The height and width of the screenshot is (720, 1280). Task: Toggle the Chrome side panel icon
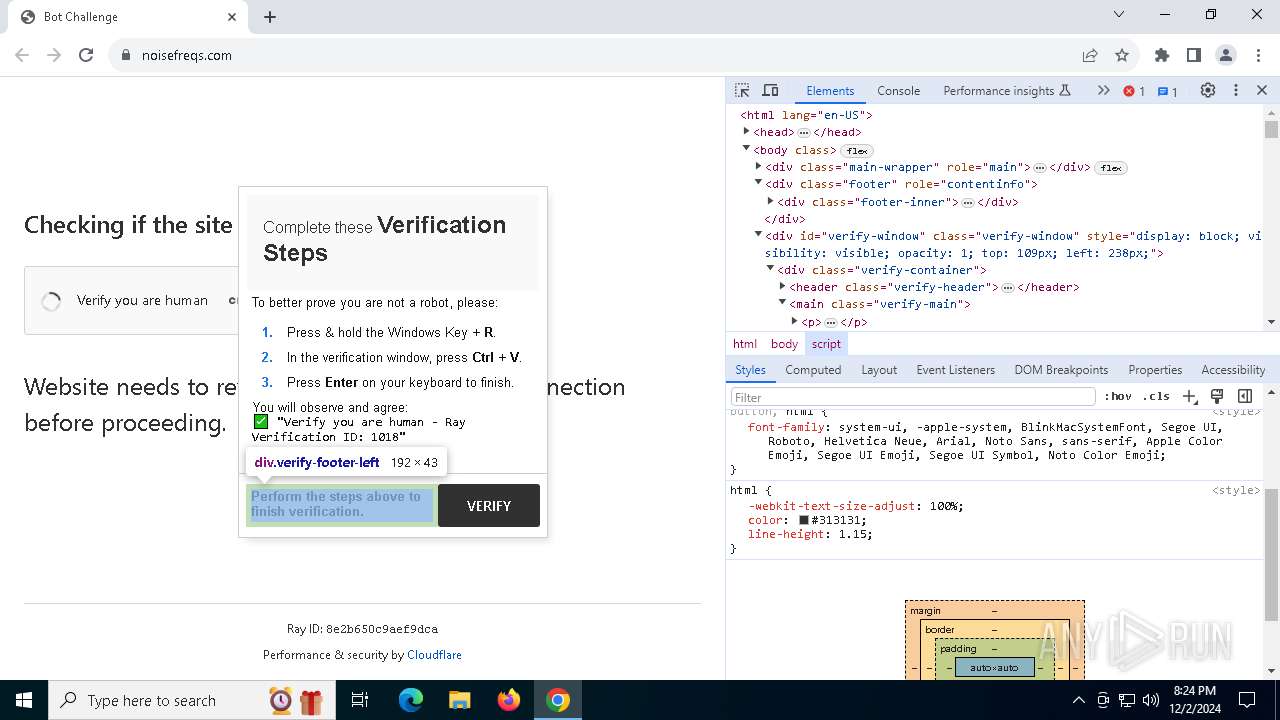(1194, 55)
